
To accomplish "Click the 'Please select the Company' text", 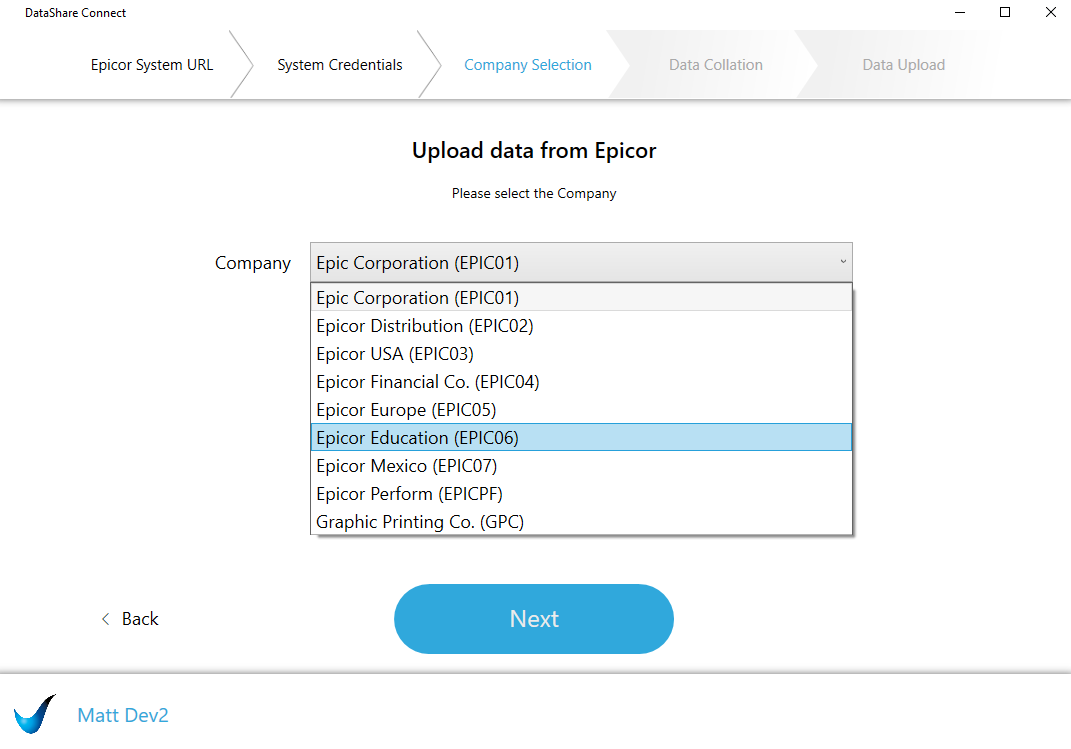I will tap(534, 193).
